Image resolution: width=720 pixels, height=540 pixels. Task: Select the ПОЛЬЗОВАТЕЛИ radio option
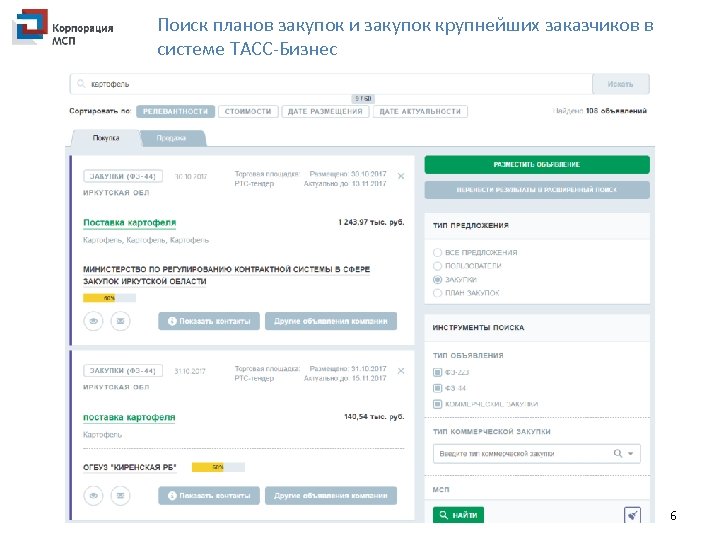(x=437, y=266)
